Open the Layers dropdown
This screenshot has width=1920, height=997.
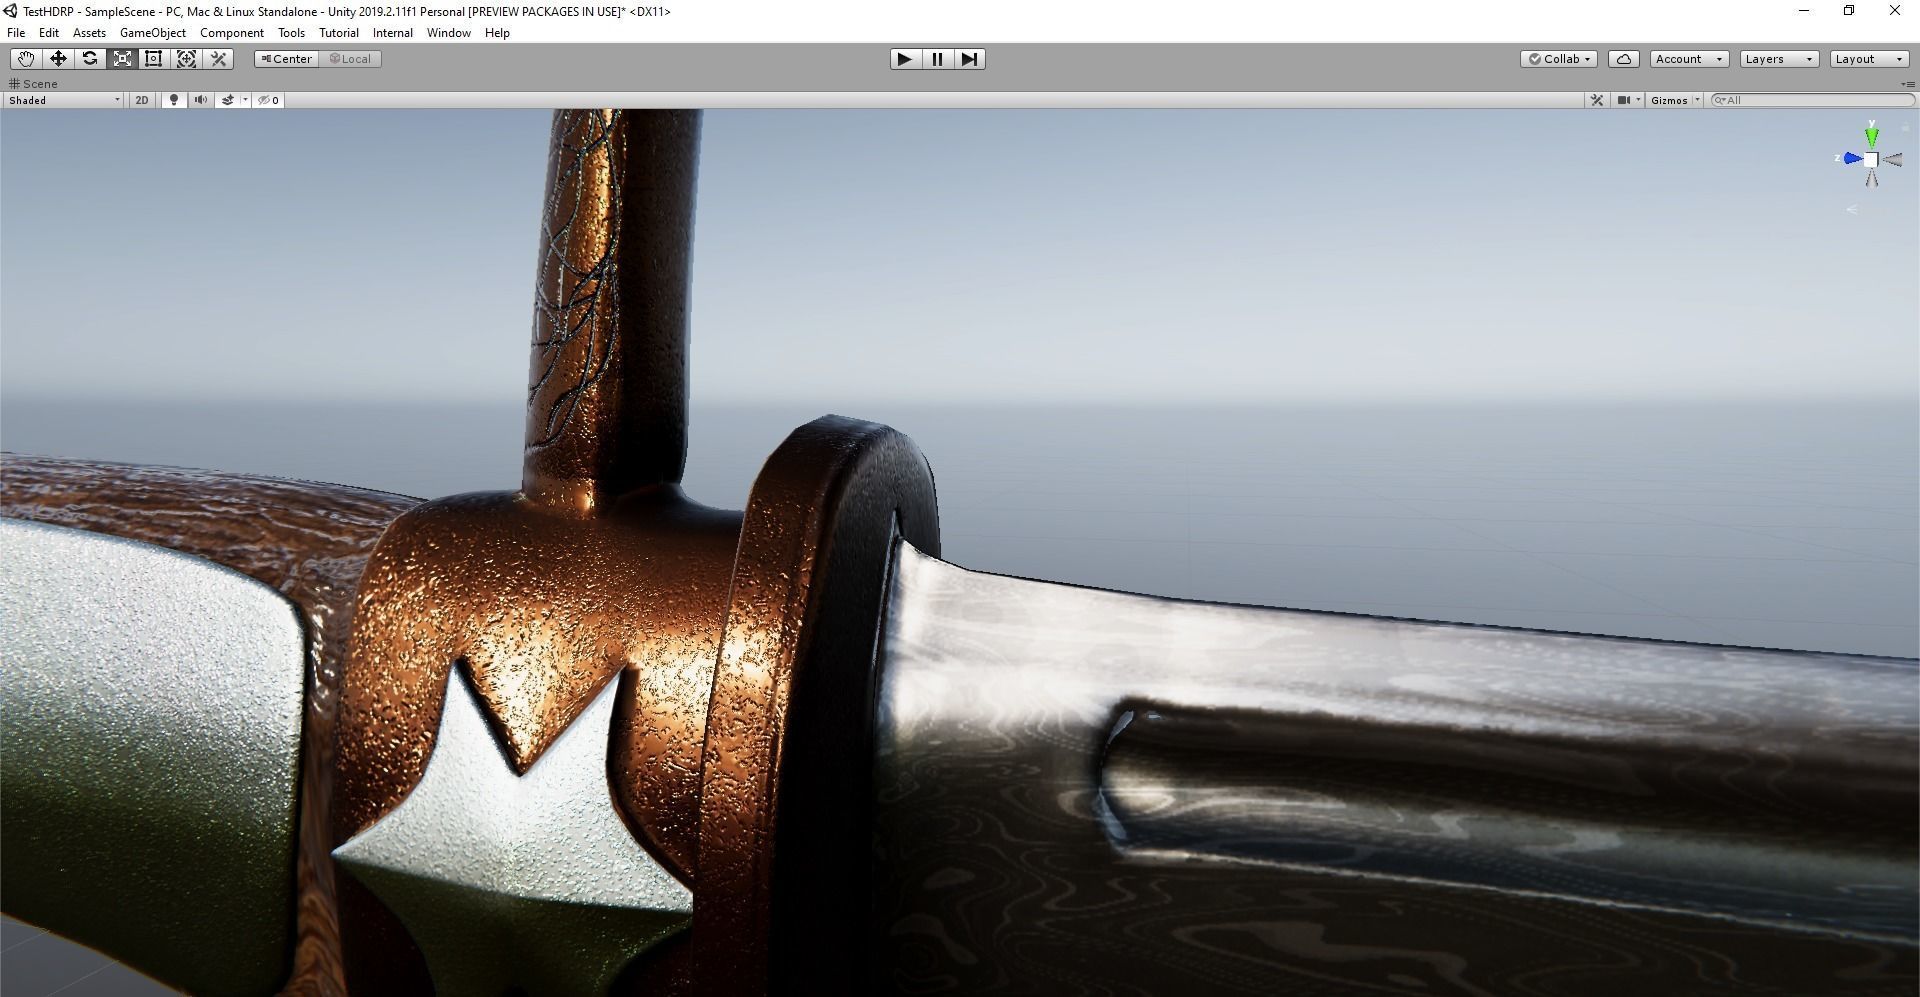click(x=1778, y=58)
